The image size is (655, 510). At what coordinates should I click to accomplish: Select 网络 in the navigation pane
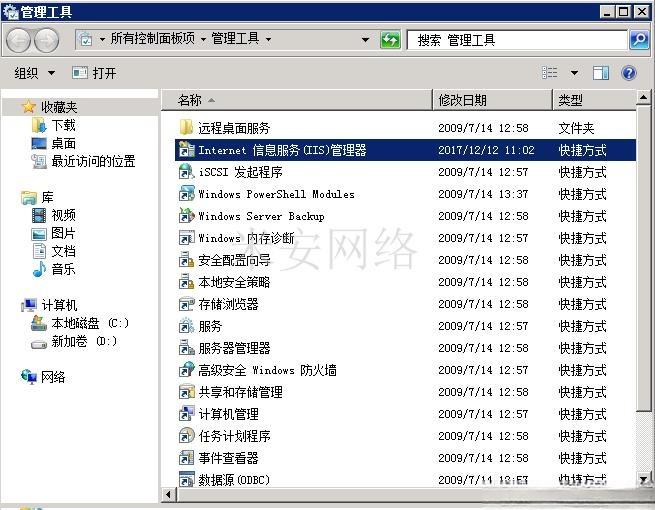pos(53,377)
